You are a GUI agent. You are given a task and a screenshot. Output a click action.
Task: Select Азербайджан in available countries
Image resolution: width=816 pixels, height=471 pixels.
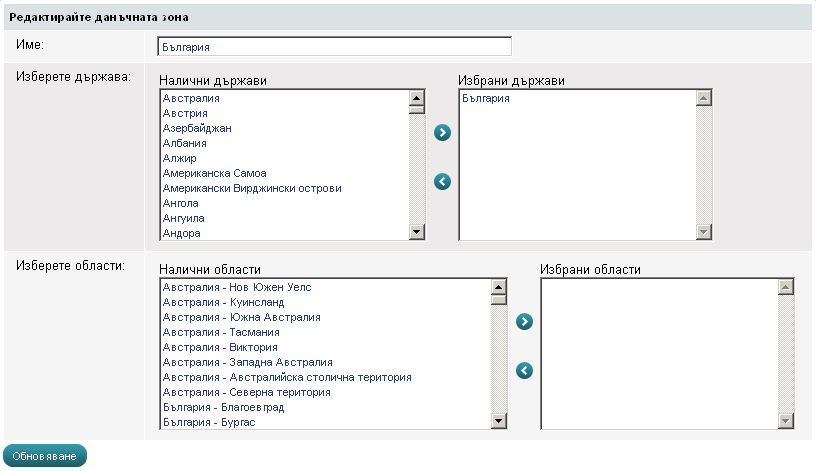click(197, 129)
